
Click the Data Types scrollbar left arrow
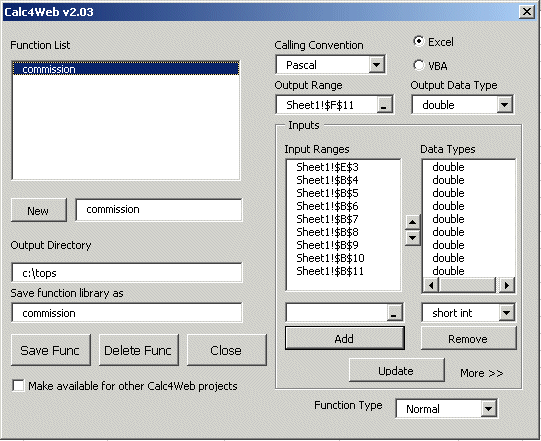click(431, 285)
